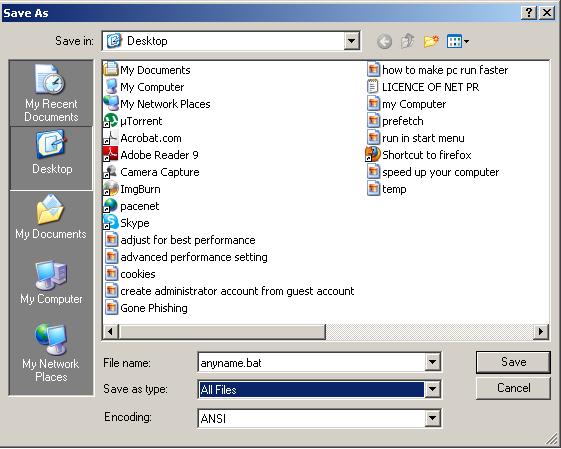Select 'adjust for best performance' file name

click(188, 240)
